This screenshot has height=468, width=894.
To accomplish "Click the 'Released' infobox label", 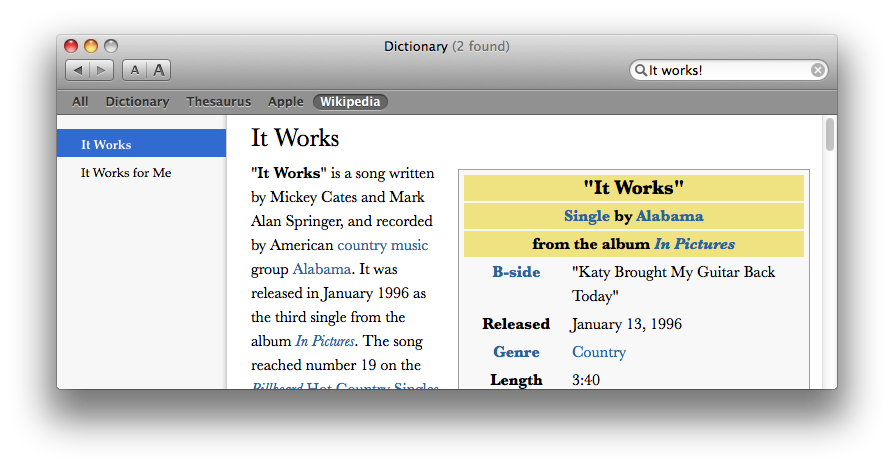I will pos(516,324).
